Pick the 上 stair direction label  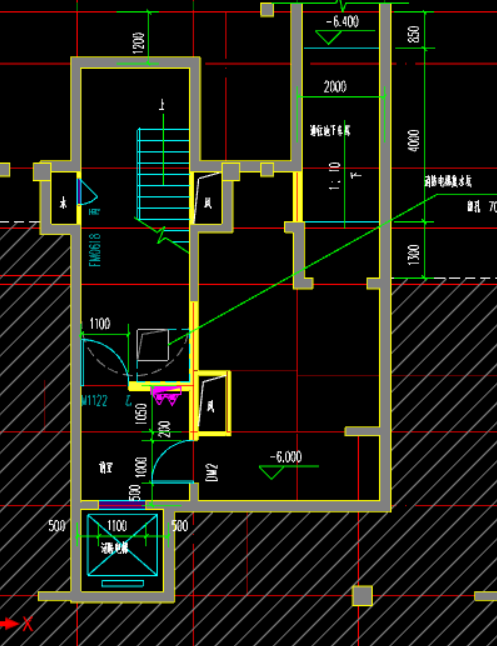click(x=162, y=105)
